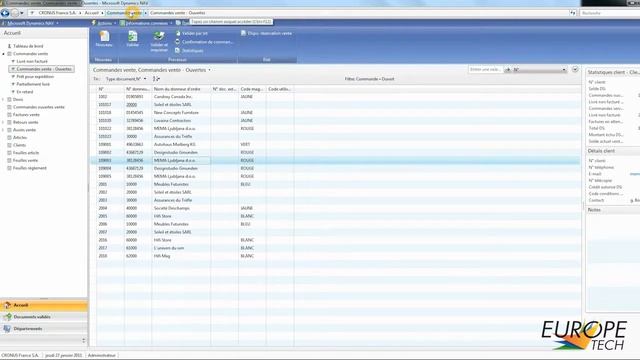The height and width of the screenshot is (360, 640).
Task: Click the Accueil button at bottom of navigation pane
Action: pos(44,305)
